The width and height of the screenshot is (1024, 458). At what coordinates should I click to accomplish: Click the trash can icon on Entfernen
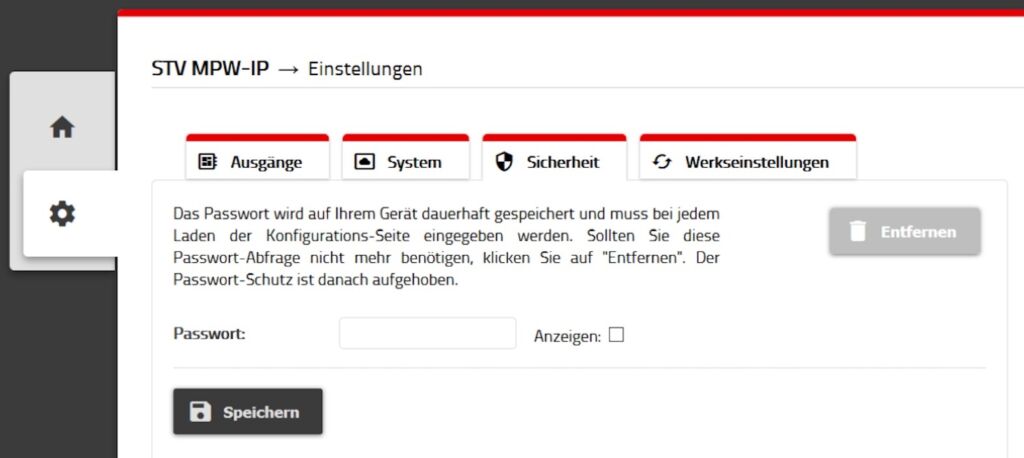[x=857, y=232]
